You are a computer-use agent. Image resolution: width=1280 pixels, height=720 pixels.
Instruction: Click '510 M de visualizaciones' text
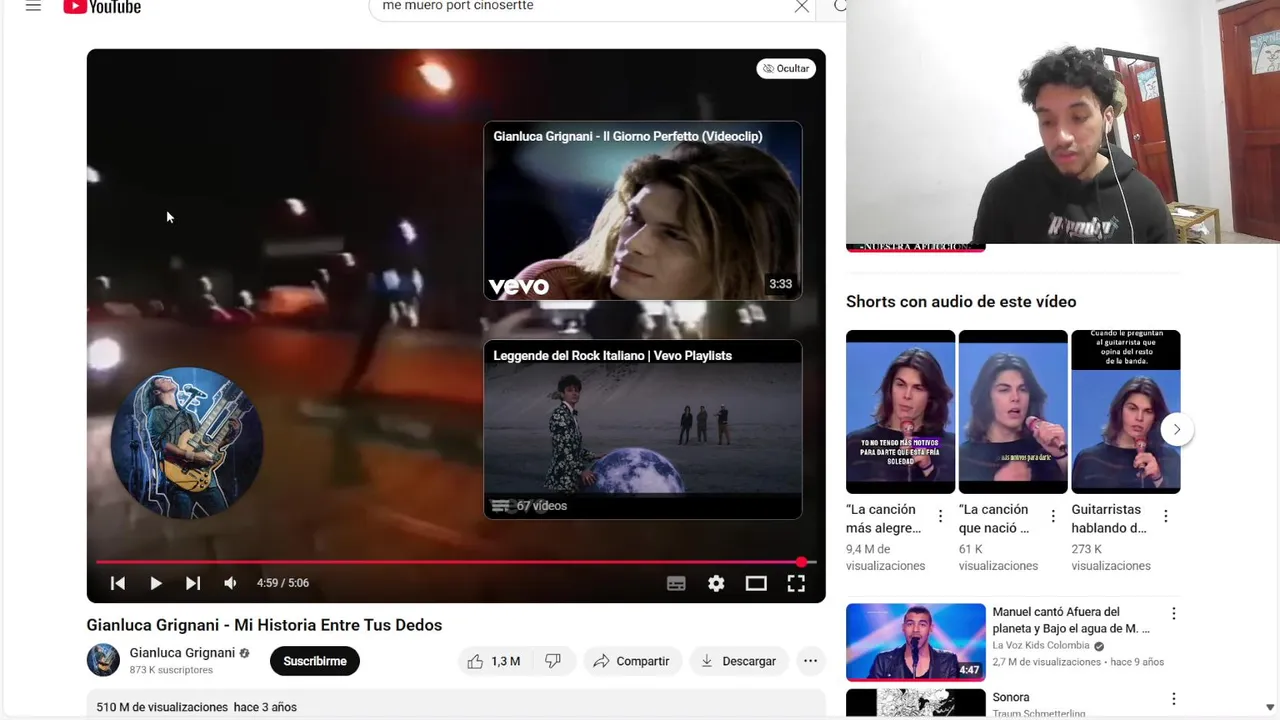[162, 707]
